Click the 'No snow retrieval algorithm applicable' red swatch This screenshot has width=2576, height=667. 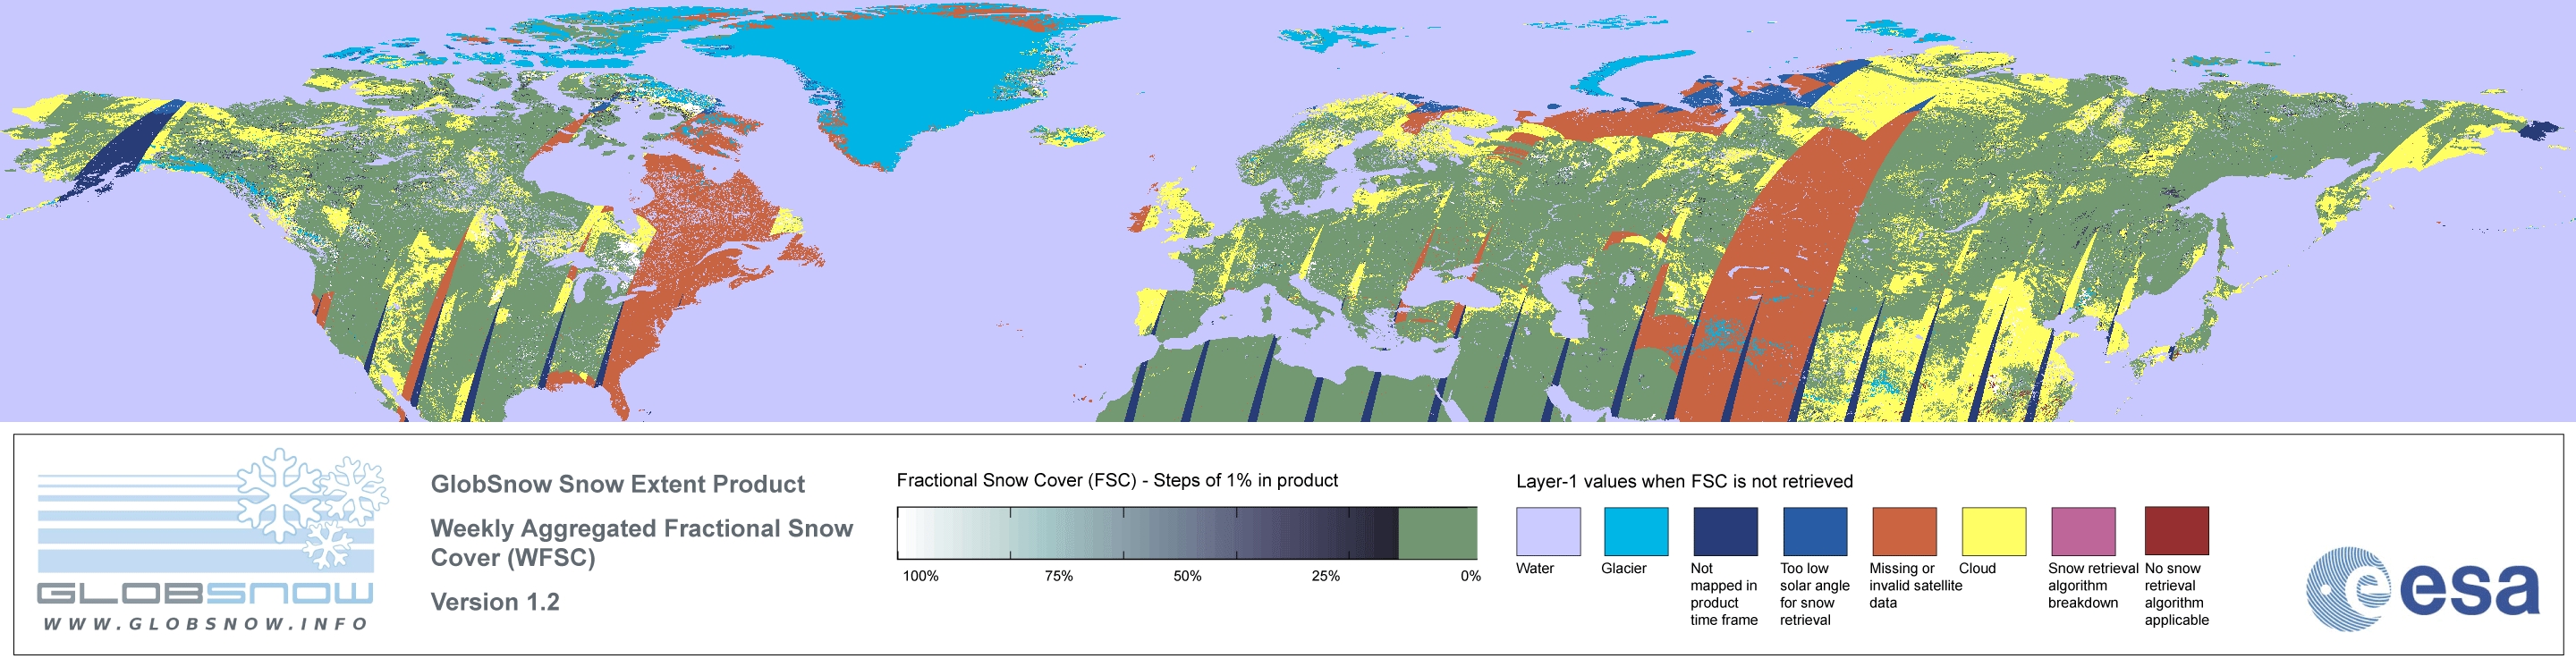pyautogui.click(x=2176, y=531)
